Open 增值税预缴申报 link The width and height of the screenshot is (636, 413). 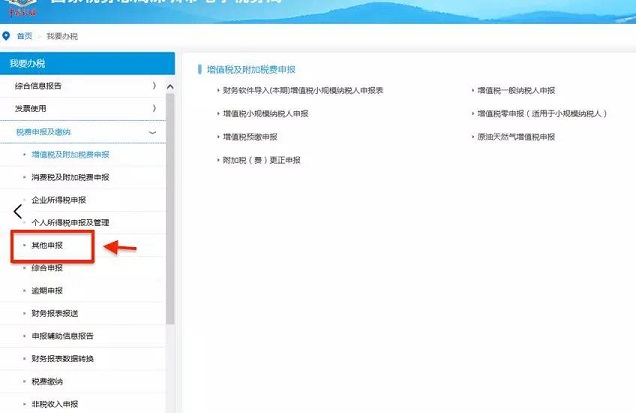tap(250, 137)
